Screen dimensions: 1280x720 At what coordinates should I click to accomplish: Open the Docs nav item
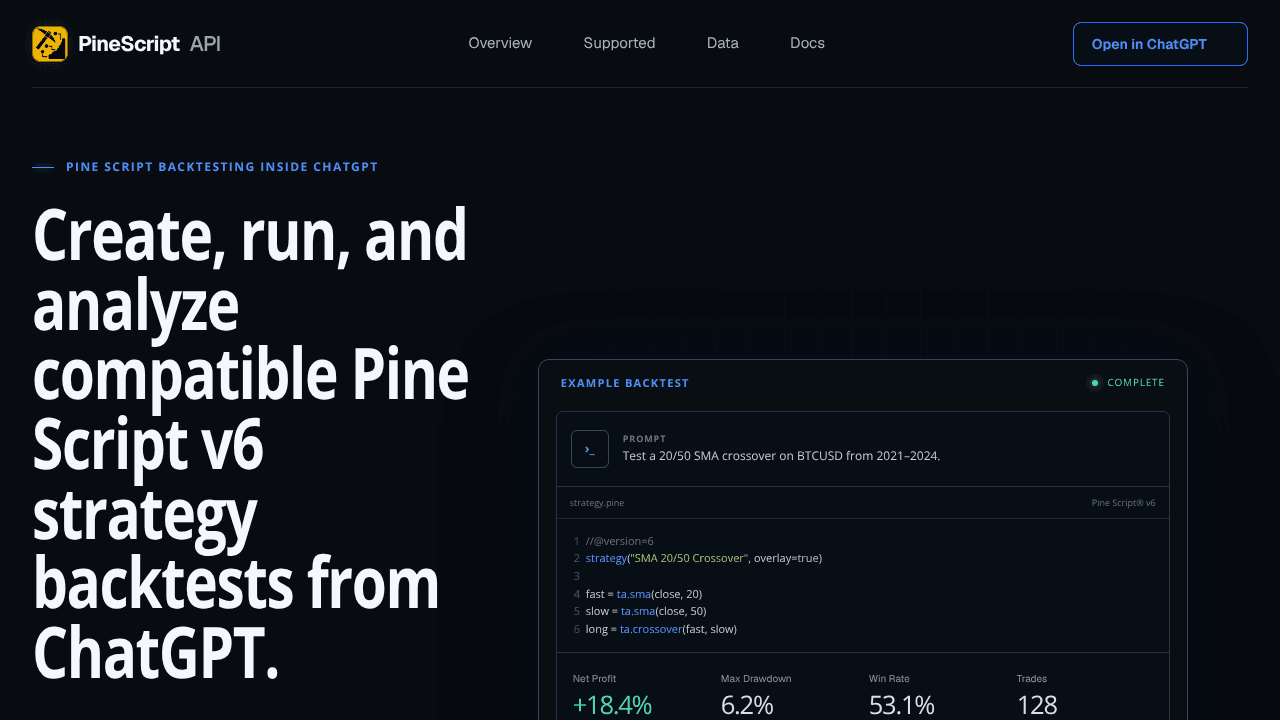[x=807, y=43]
